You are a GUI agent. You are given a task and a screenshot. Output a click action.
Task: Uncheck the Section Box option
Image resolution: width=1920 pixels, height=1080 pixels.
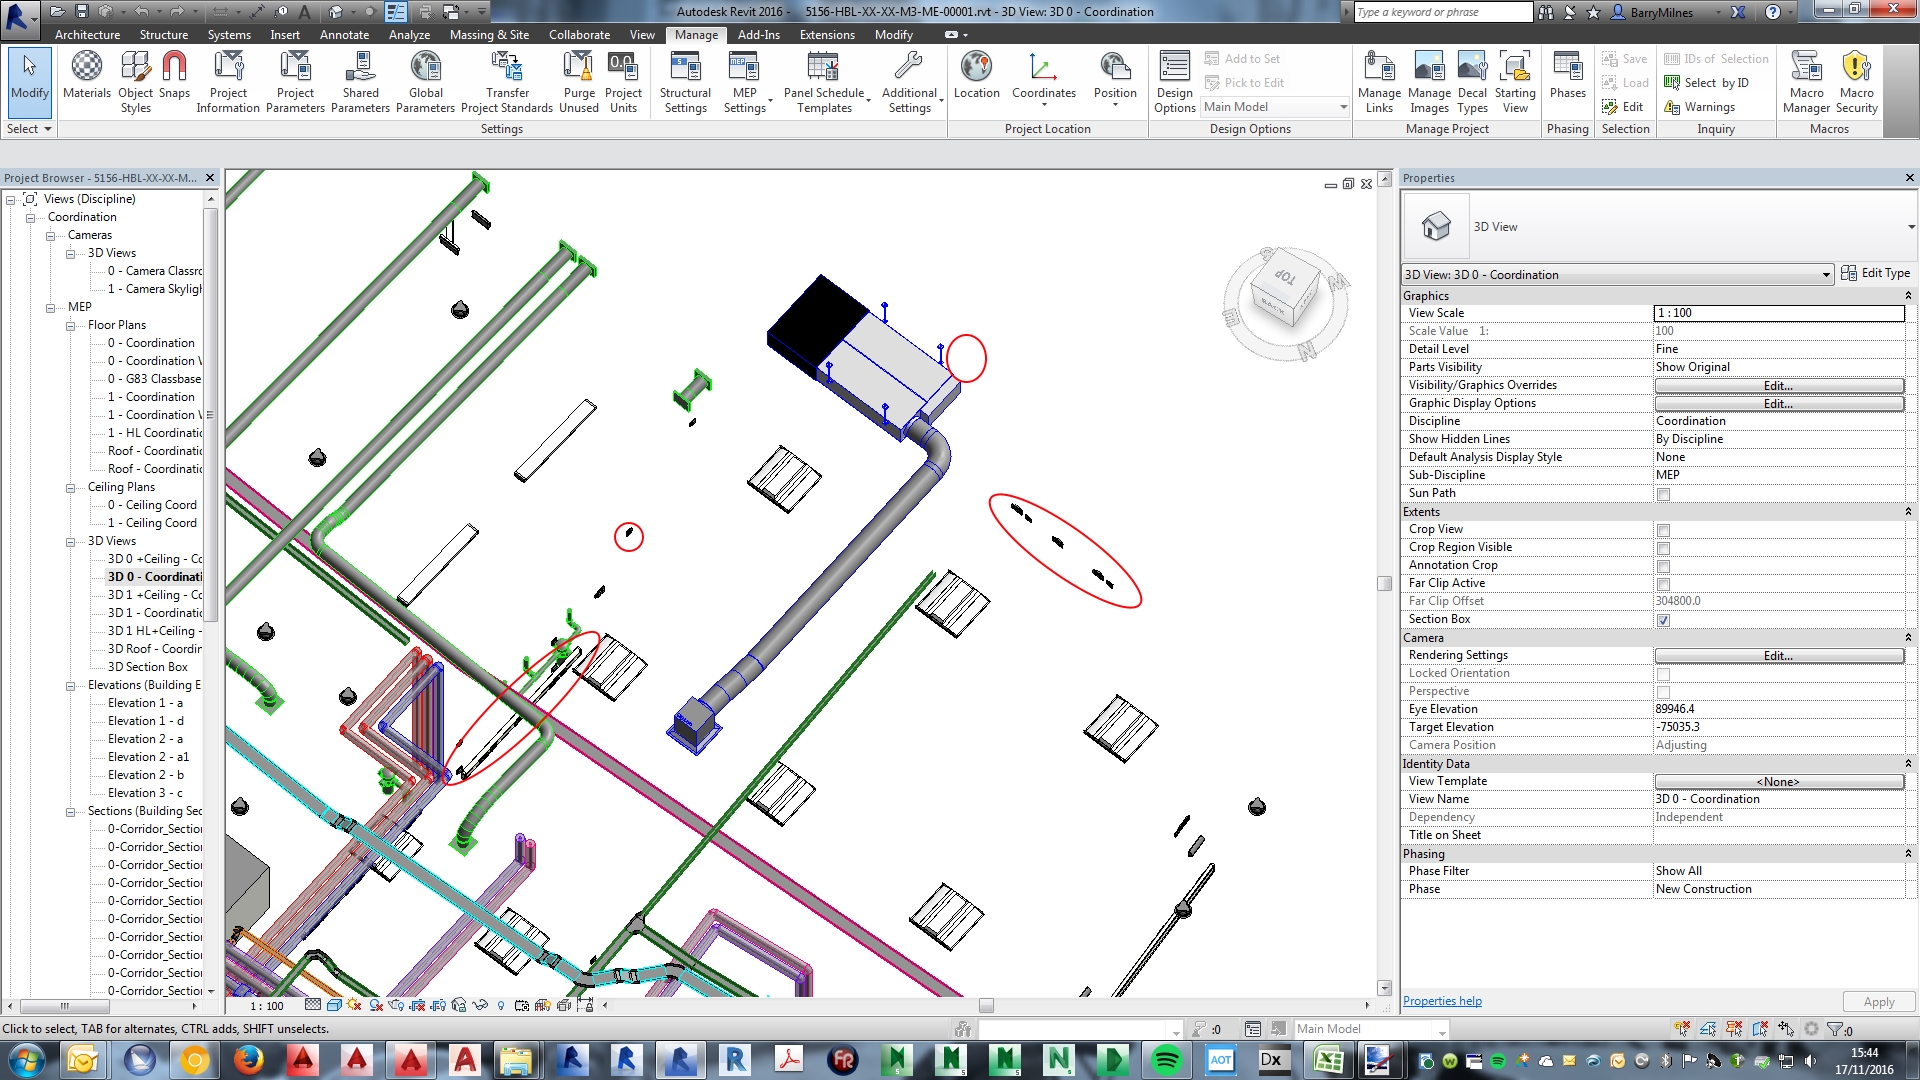1662,619
